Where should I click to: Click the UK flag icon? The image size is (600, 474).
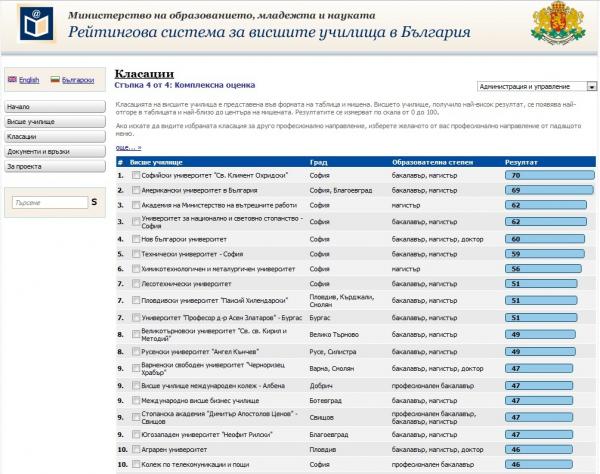(12, 80)
